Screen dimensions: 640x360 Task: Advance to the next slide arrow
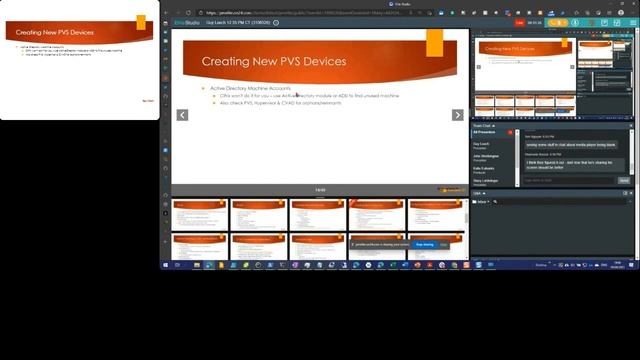[x=458, y=115]
